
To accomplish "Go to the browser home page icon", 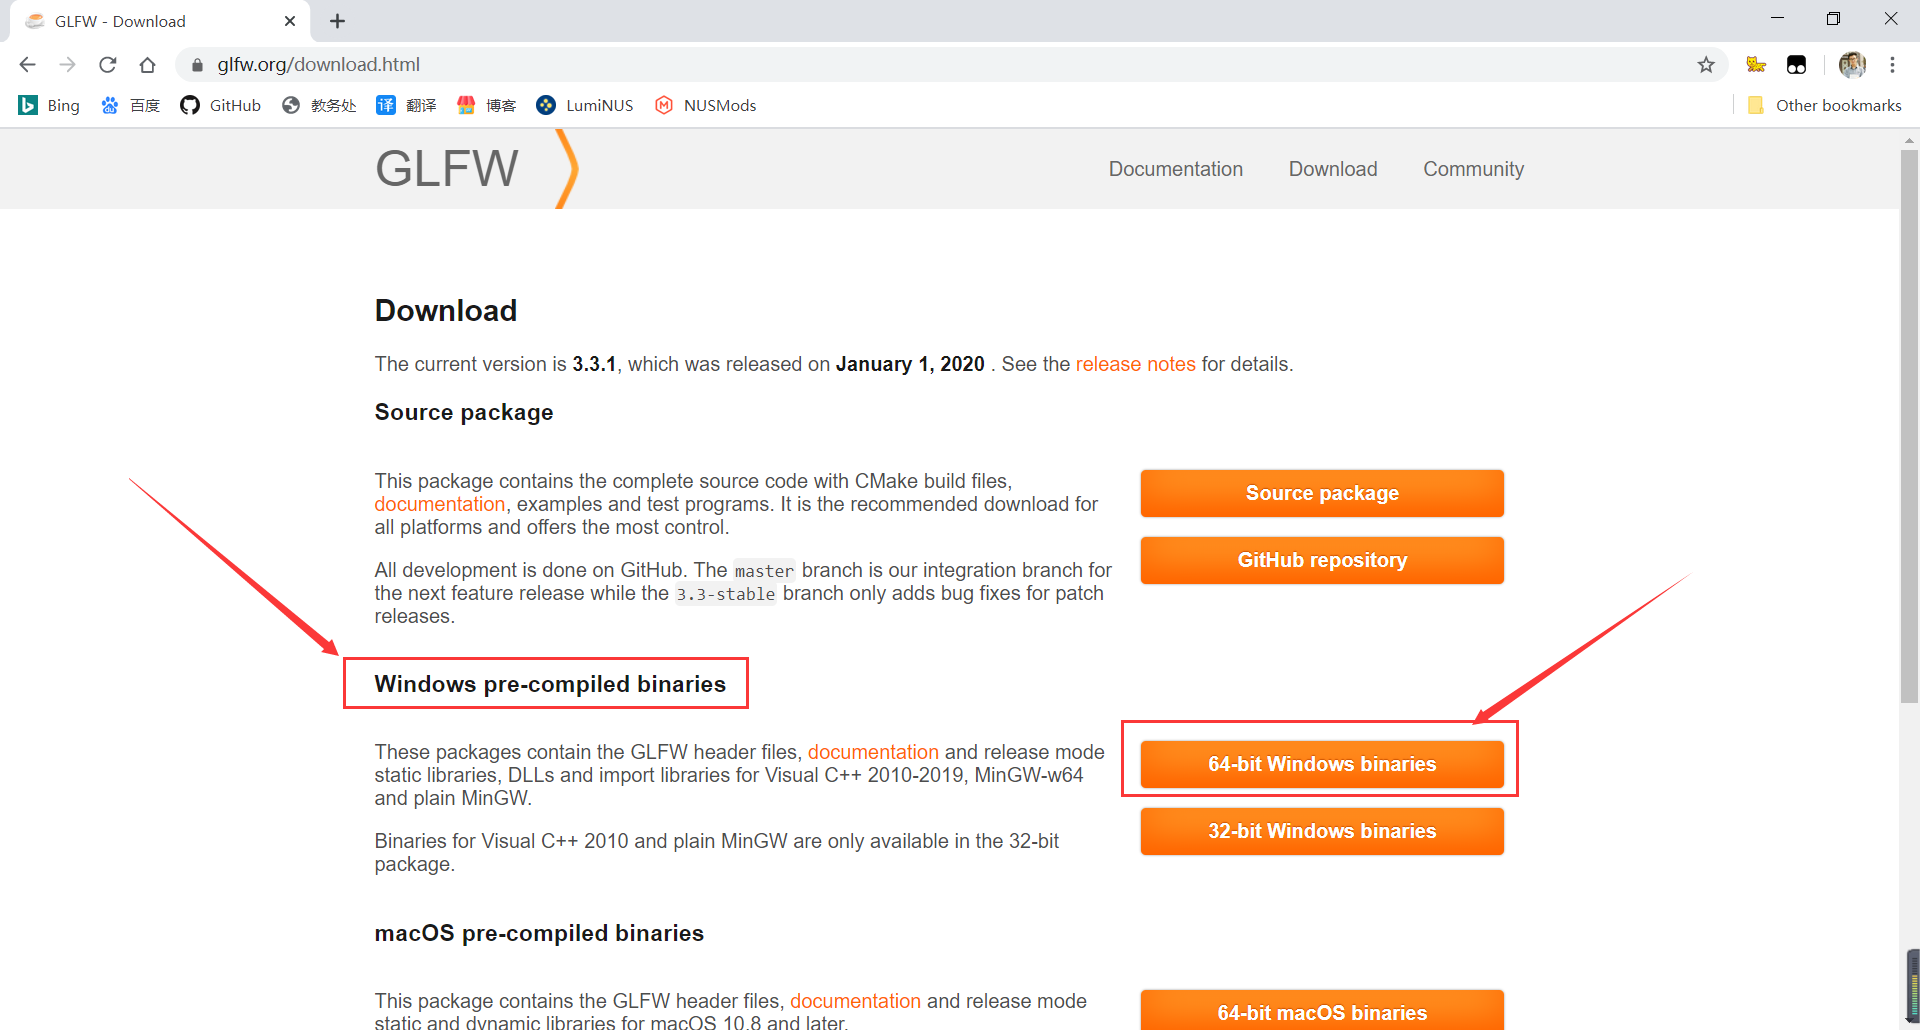I will click(147, 65).
